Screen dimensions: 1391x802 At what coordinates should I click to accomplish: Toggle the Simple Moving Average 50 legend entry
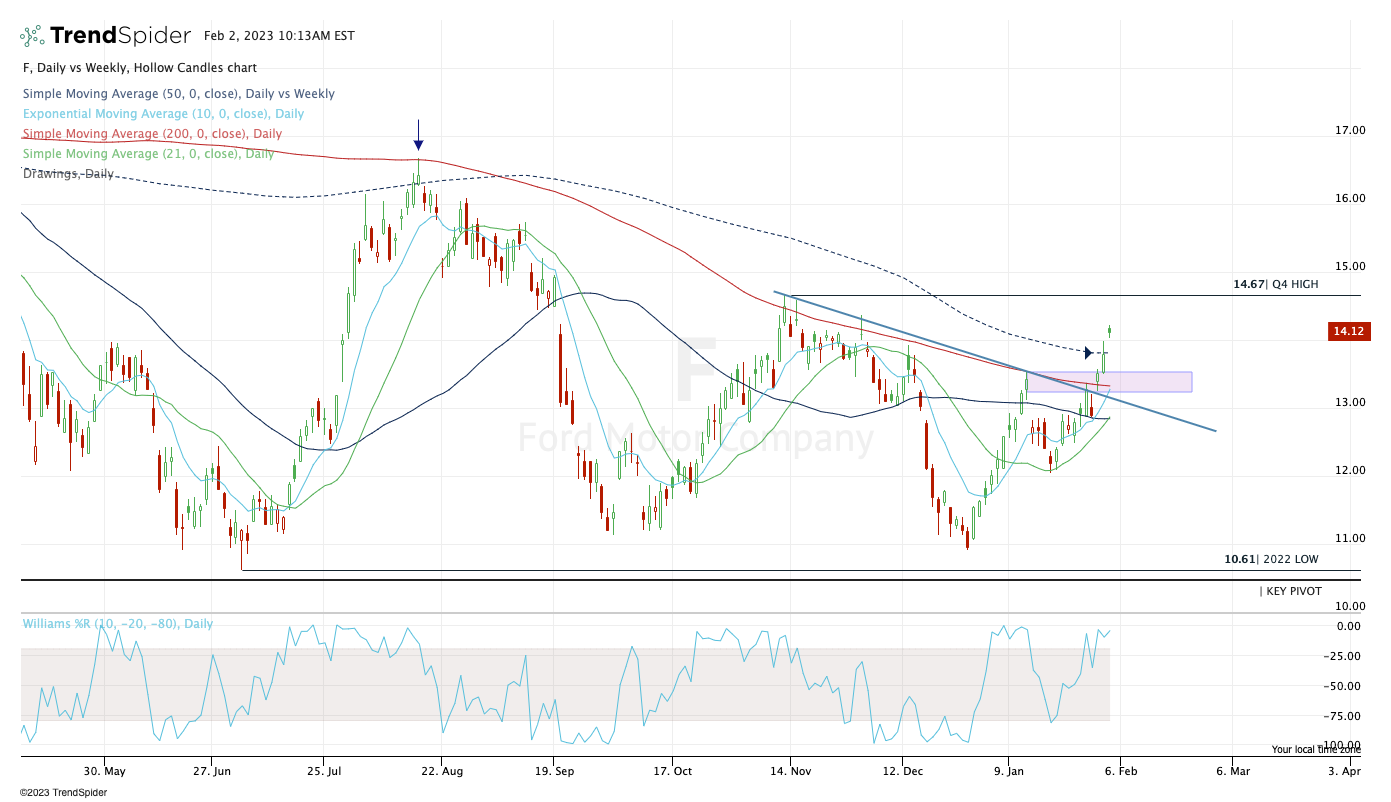pyautogui.click(x=178, y=94)
